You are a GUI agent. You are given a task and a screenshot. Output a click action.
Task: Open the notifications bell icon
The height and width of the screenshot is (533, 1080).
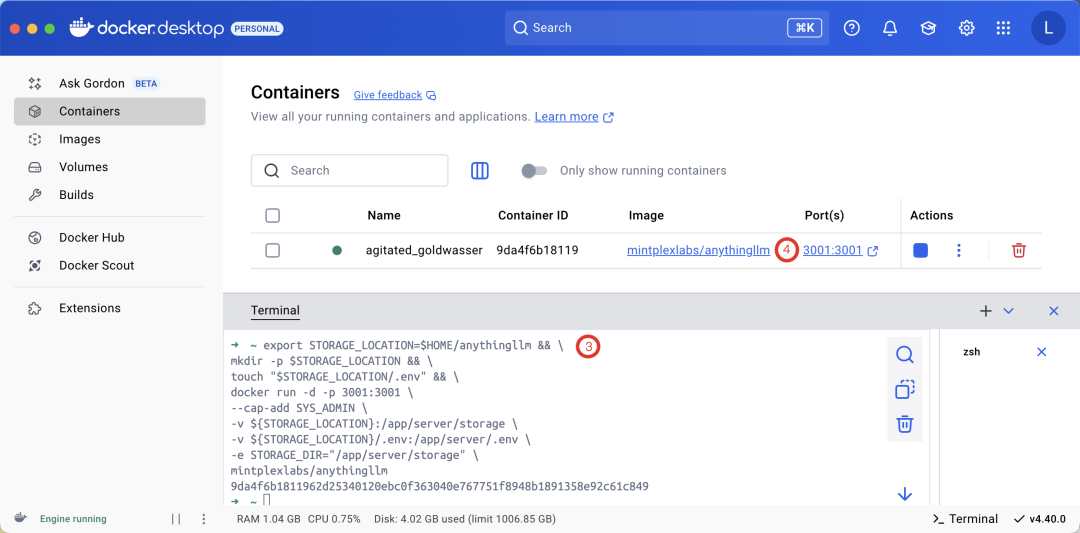tap(890, 28)
